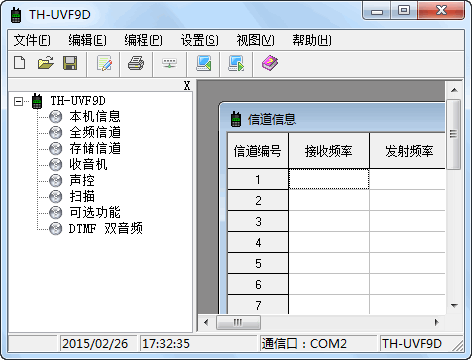Screen dimensions: 472x360
Task: Click the vertical scrollbar thumb
Action: coord(453,134)
